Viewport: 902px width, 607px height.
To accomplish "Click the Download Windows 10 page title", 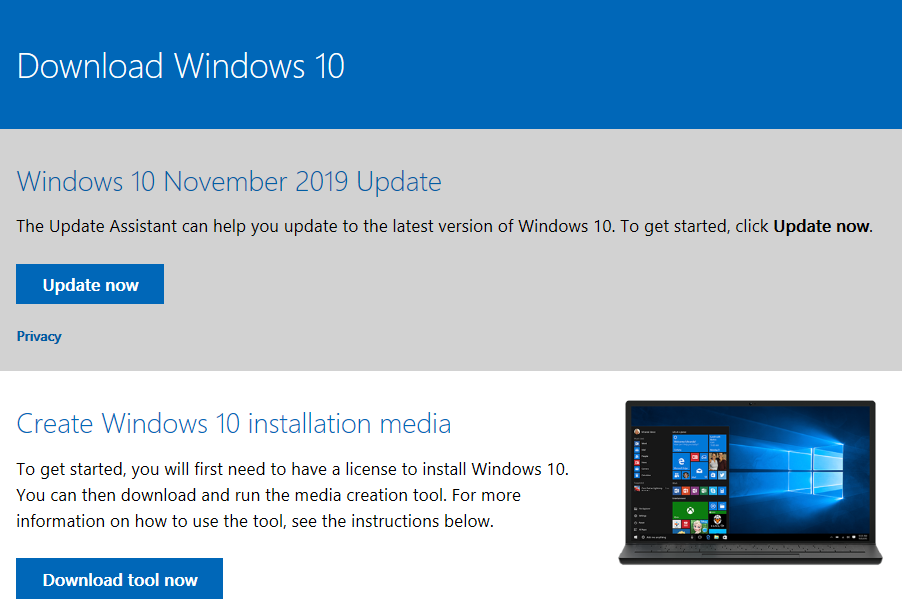I will (x=181, y=66).
